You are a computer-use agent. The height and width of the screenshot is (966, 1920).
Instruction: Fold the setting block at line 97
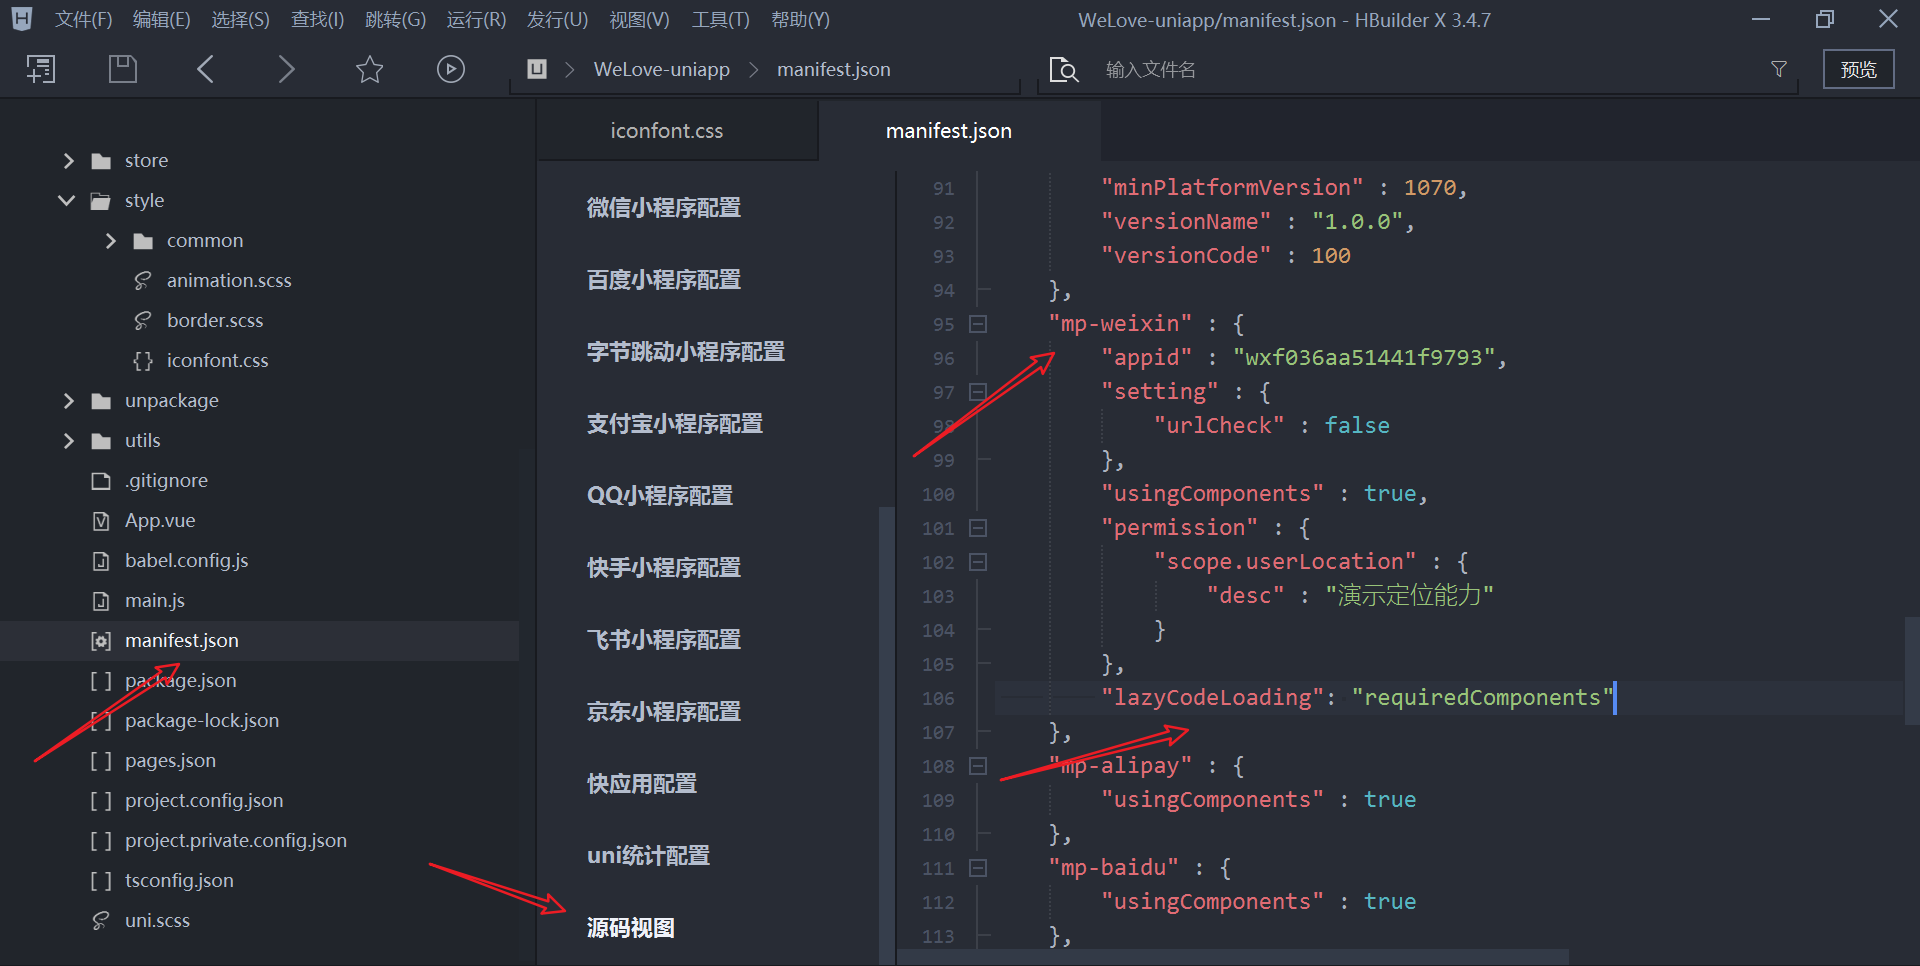point(978,392)
